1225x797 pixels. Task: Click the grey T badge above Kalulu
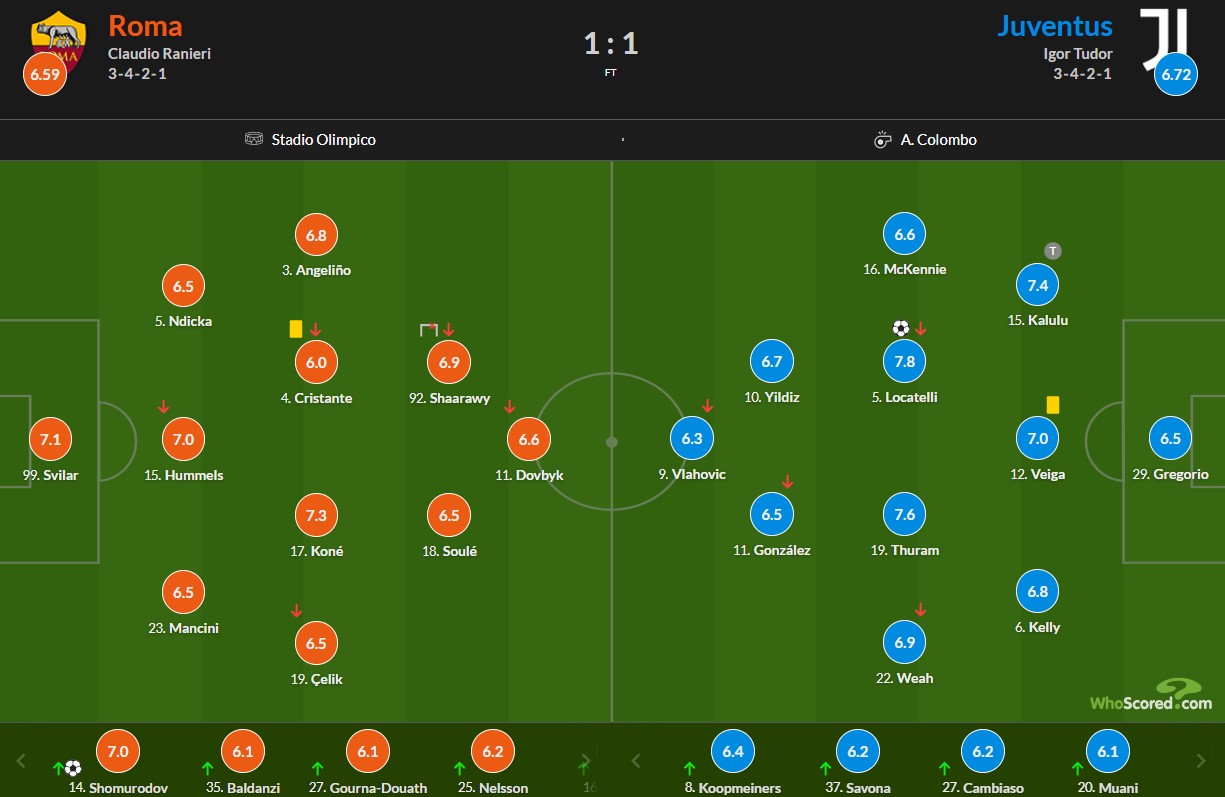(x=1051, y=250)
